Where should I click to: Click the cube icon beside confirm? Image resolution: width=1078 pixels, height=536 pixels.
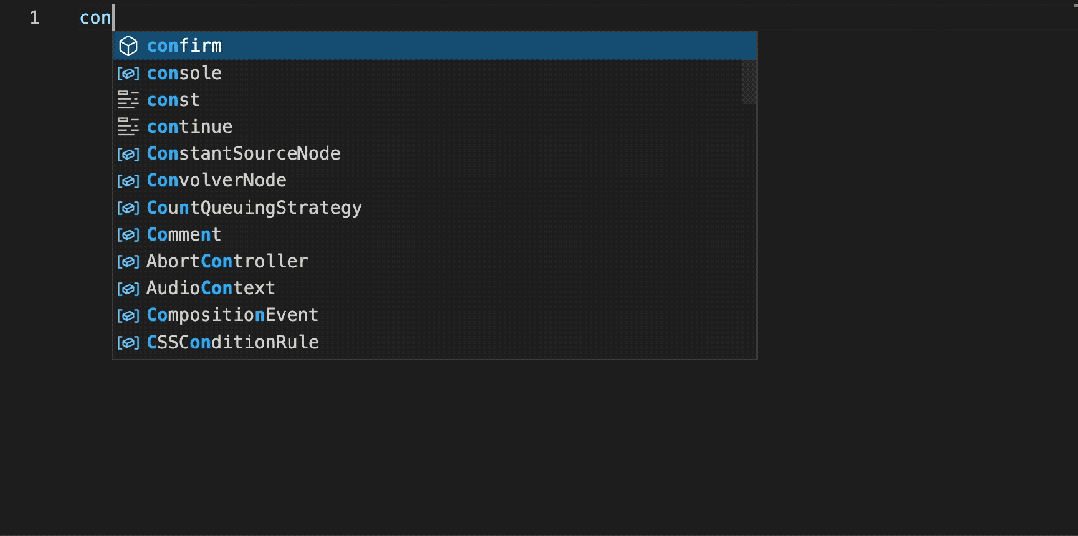tap(128, 46)
